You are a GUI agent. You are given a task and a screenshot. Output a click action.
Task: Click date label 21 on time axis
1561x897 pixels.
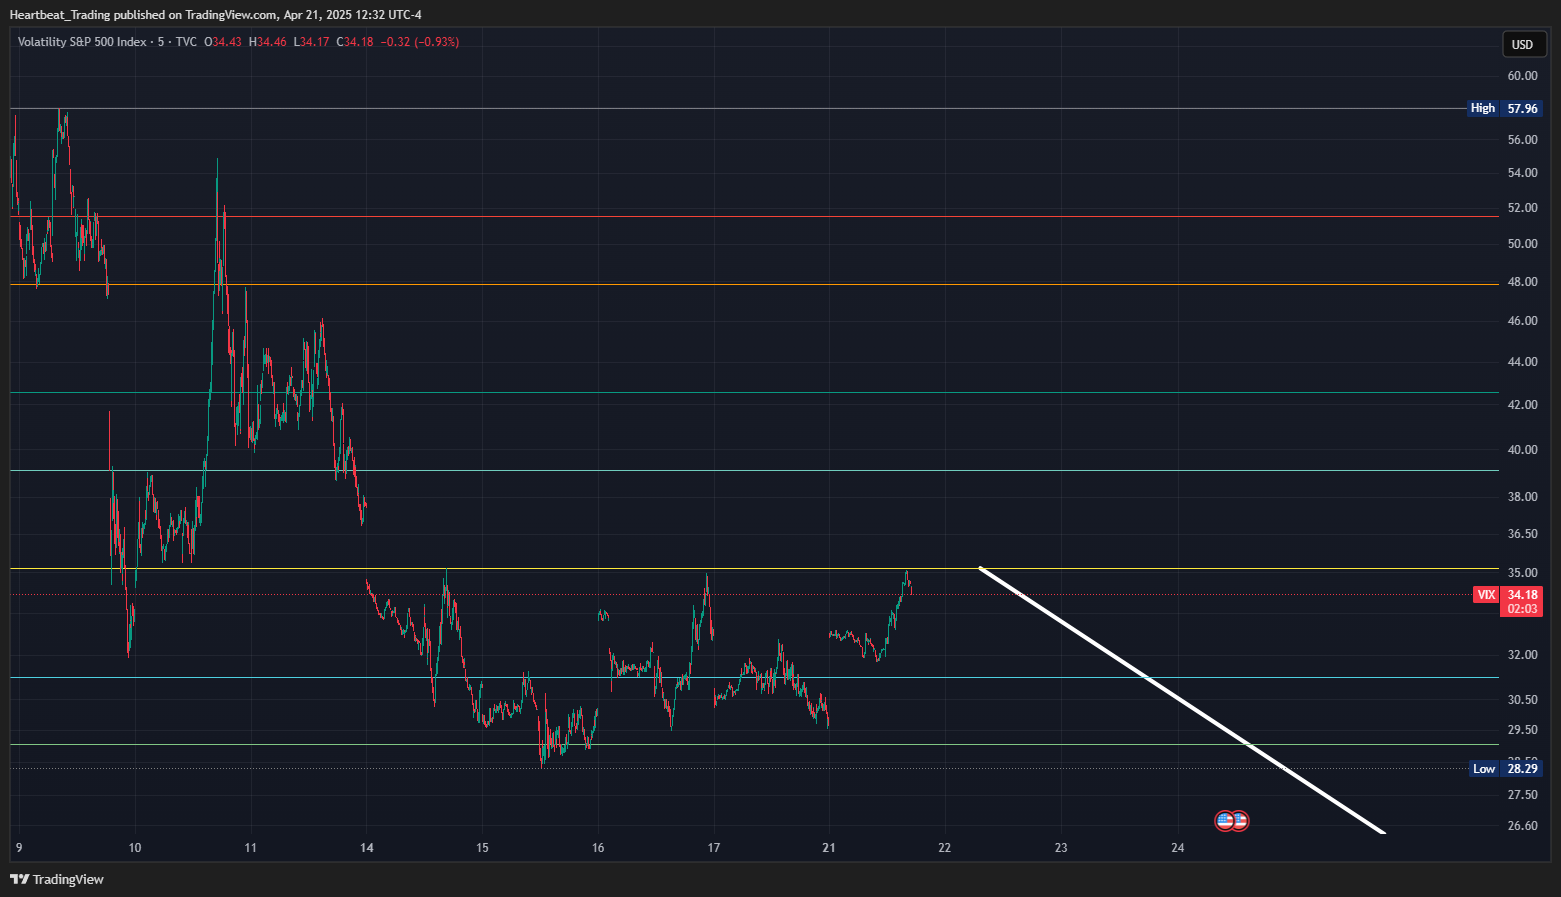(x=829, y=848)
